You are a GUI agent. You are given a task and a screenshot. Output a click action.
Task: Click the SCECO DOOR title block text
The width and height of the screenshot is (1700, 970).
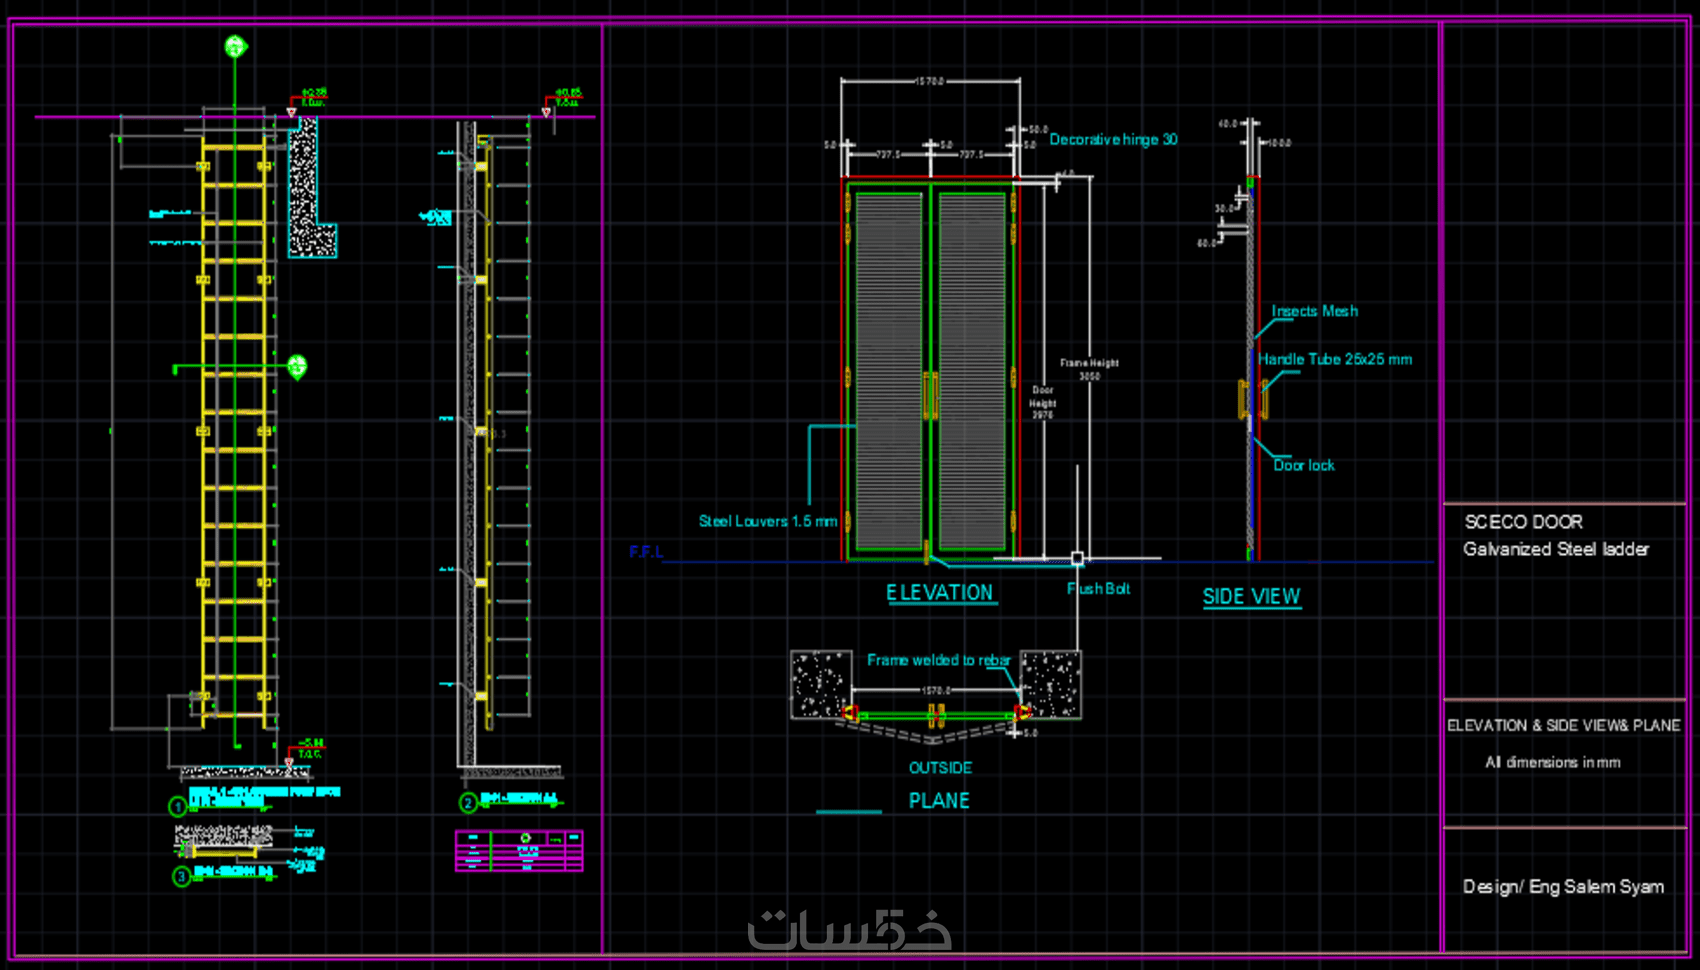click(1524, 522)
